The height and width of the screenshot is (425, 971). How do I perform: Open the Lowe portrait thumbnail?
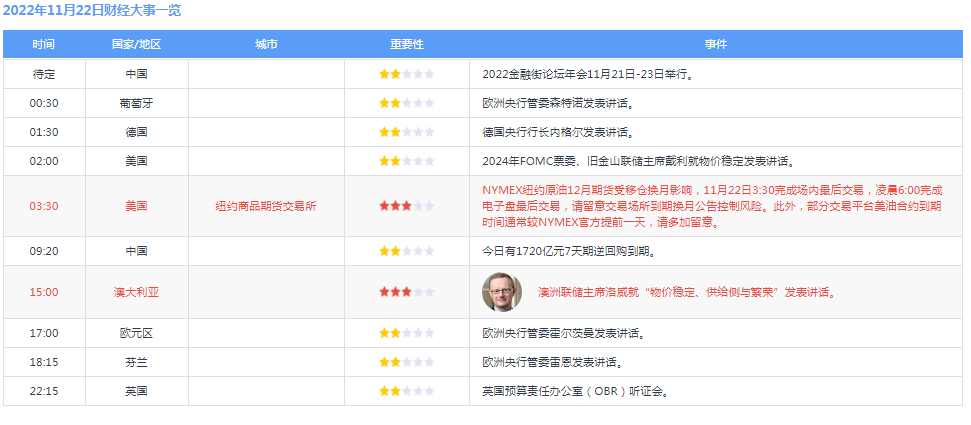502,292
